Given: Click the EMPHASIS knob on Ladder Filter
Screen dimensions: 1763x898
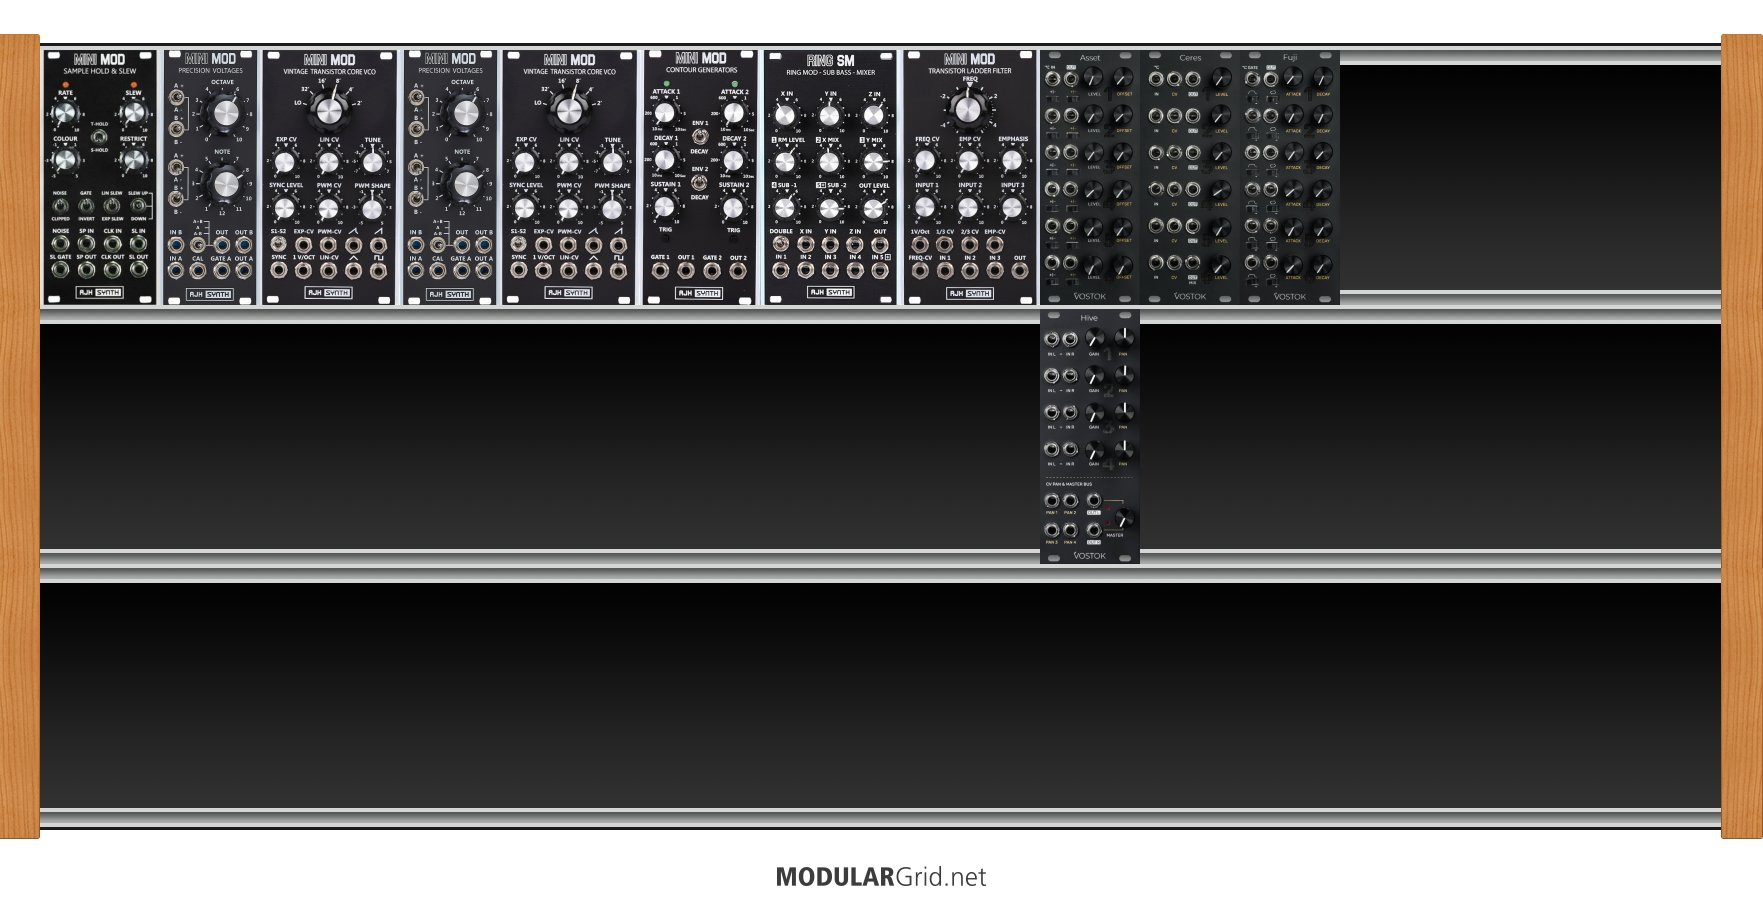Looking at the screenshot, I should coord(1012,161).
